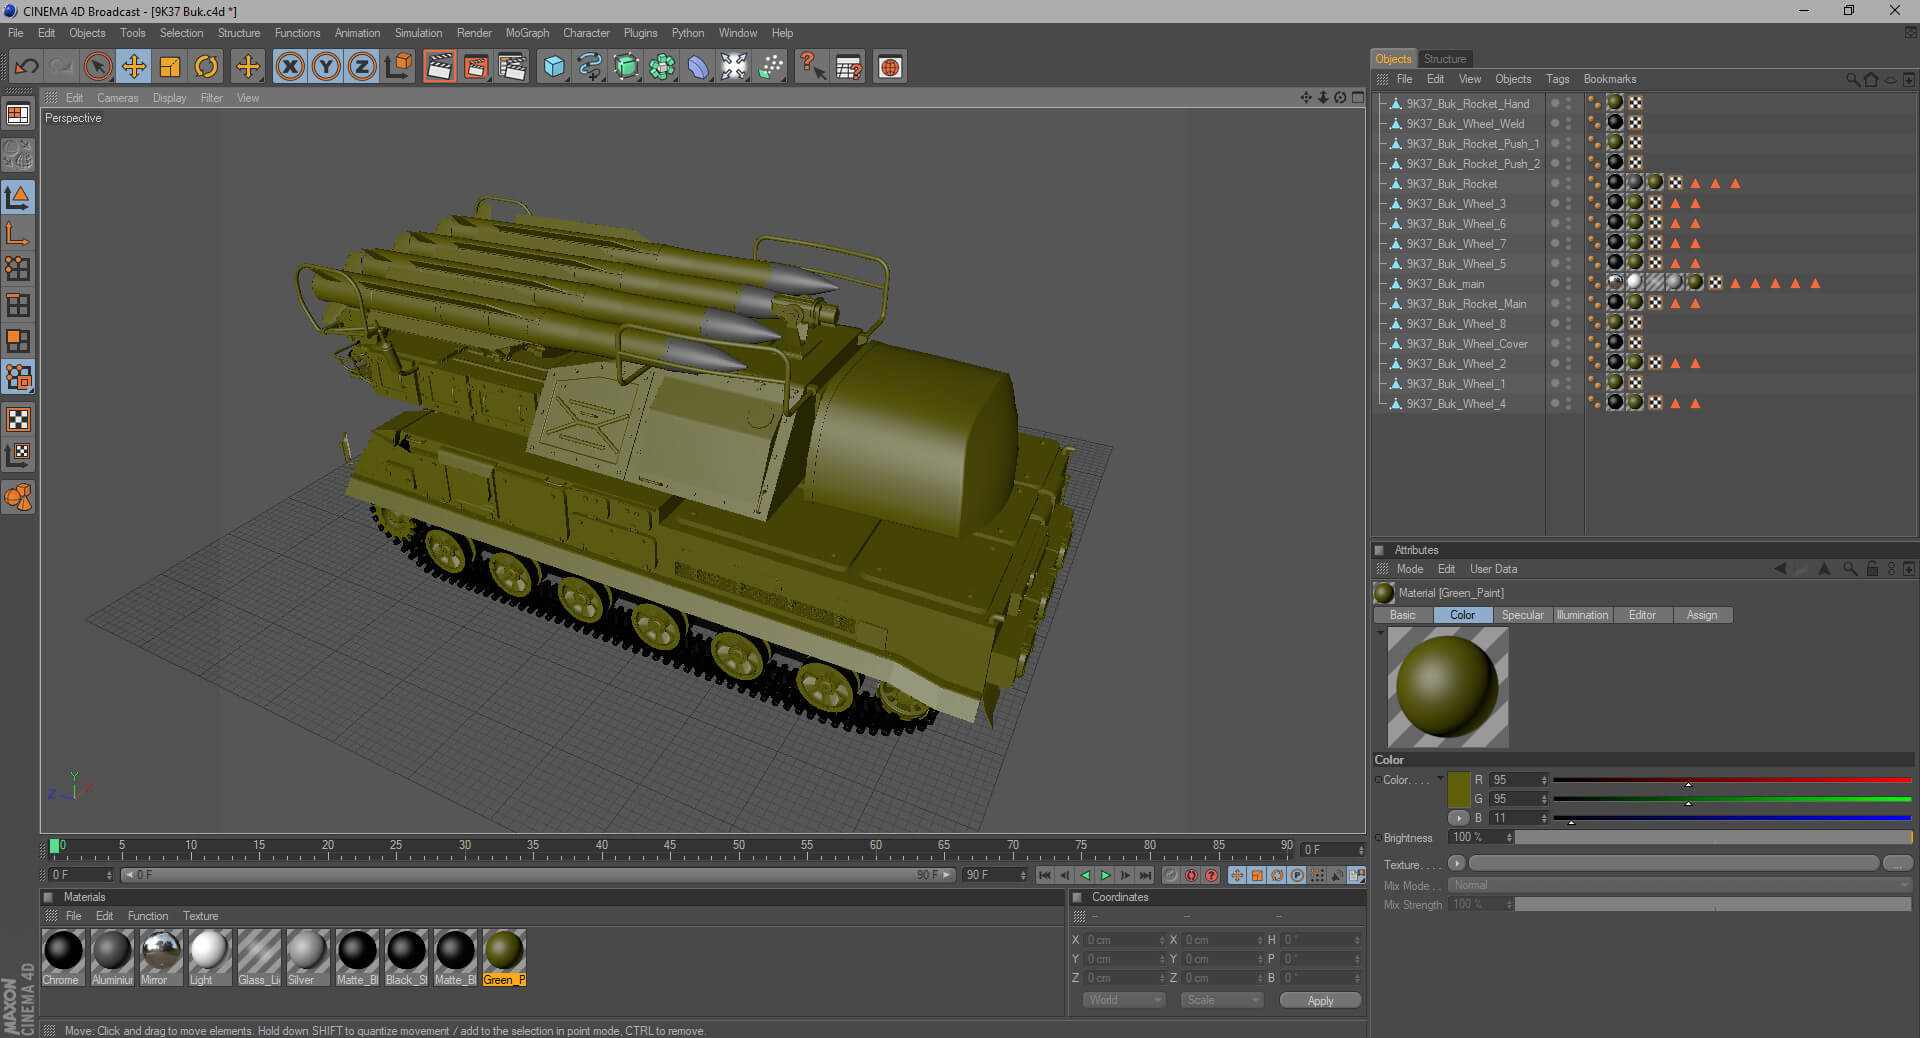Open the Mix Mode Normal dropdown
This screenshot has height=1038, width=1920.
1680,885
